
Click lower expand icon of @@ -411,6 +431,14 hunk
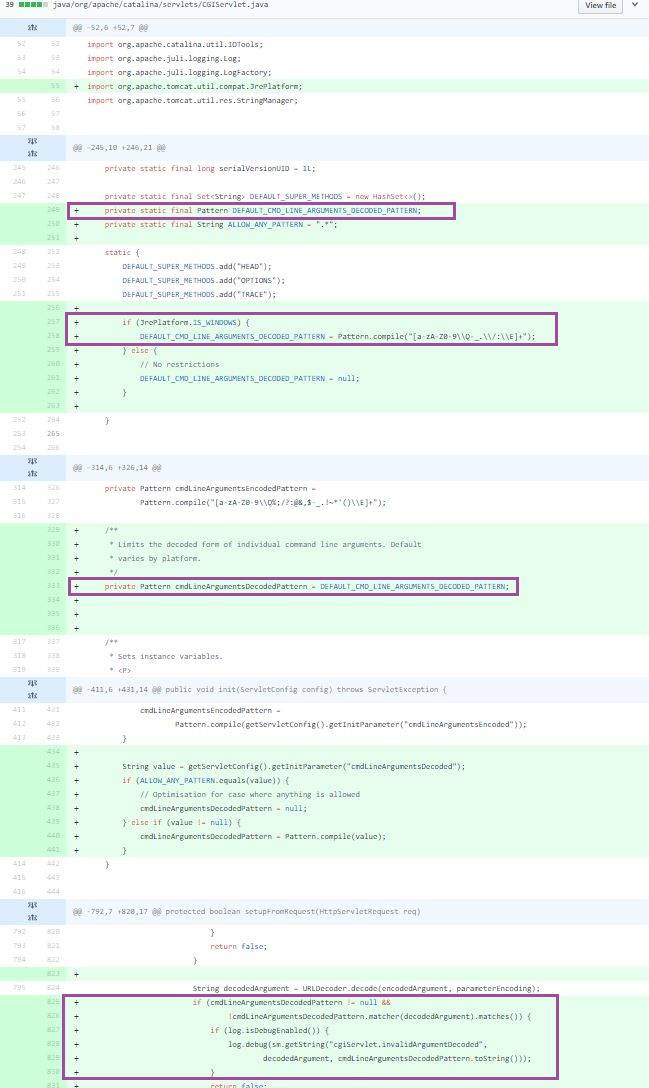tap(33, 695)
